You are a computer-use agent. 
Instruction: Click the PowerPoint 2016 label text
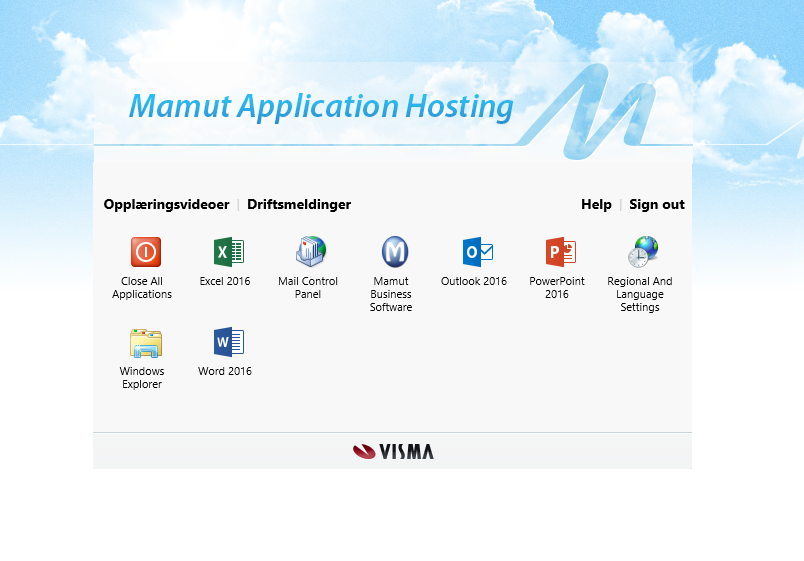[x=557, y=288]
